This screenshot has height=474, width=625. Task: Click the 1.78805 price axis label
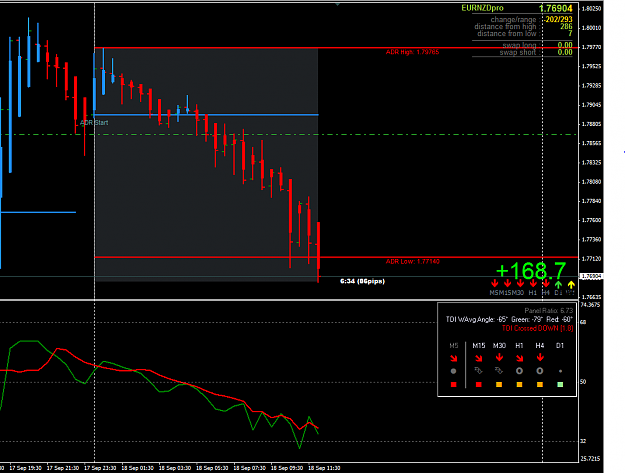pos(592,124)
